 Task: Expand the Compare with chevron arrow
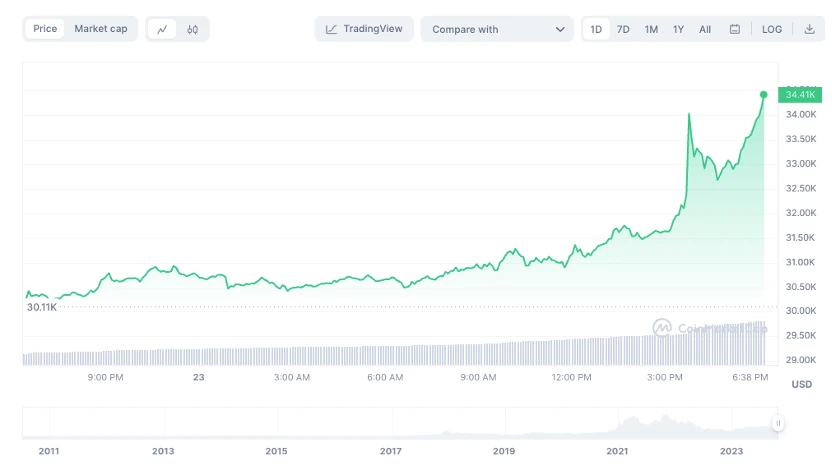(x=560, y=29)
